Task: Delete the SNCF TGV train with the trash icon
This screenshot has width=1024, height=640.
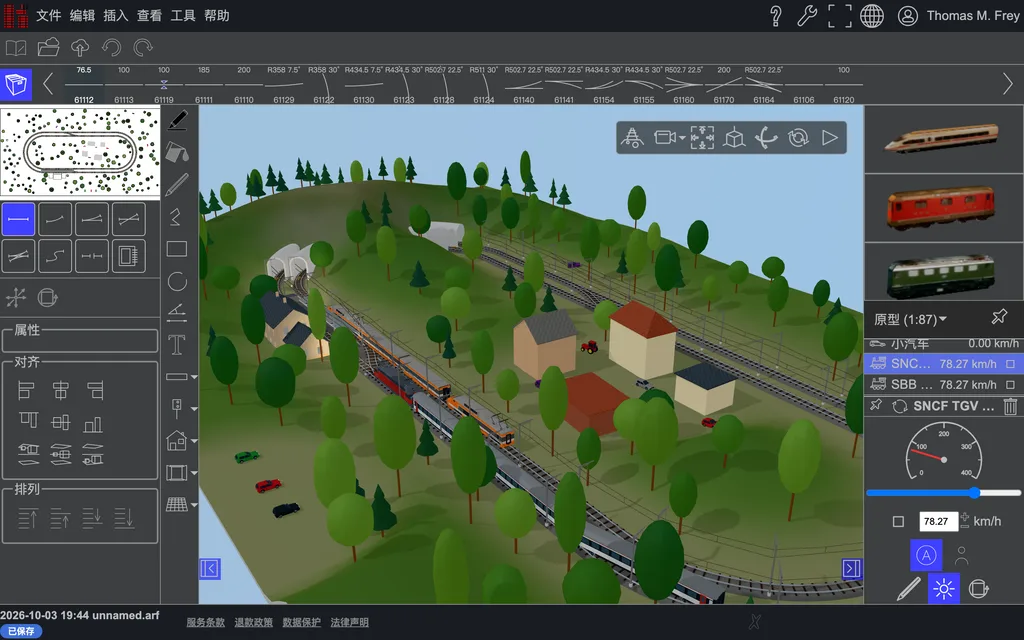Action: [x=1010, y=406]
